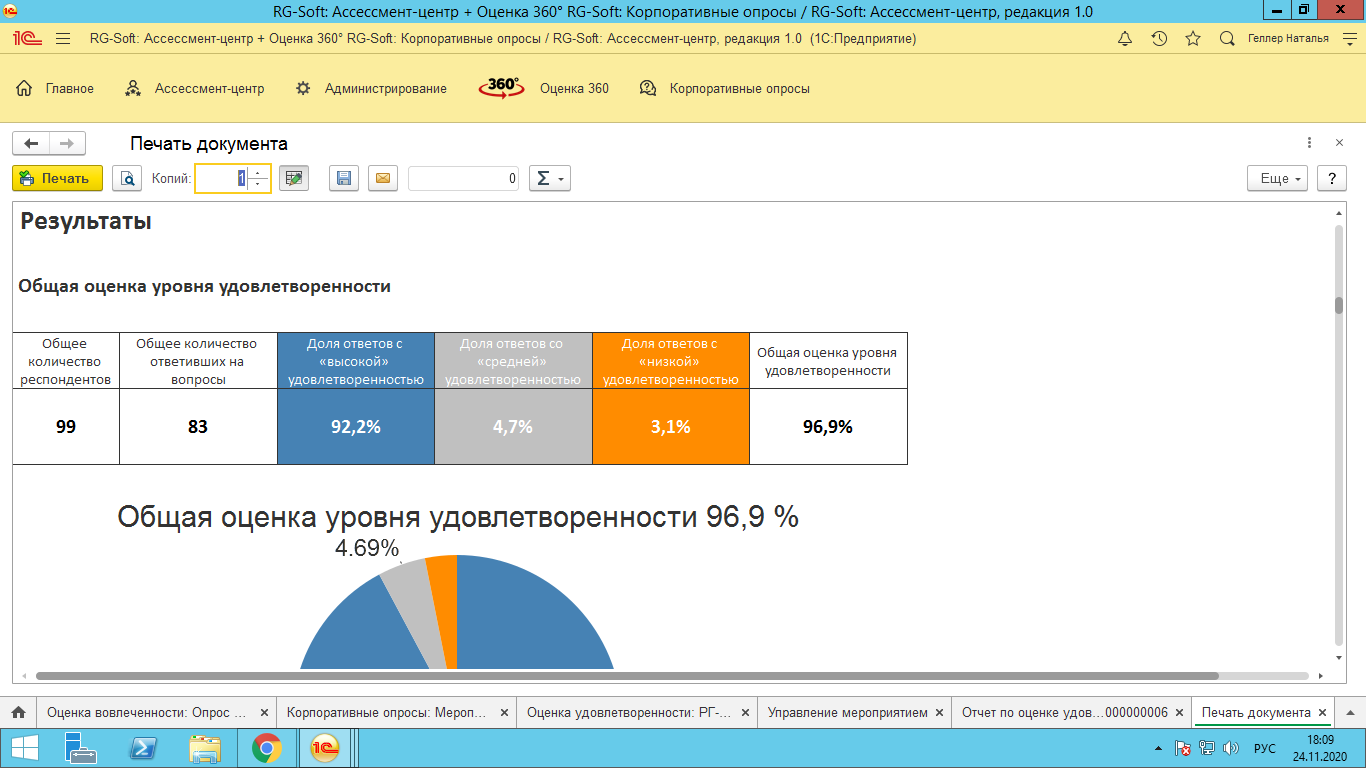The height and width of the screenshot is (768, 1366).
Task: Launch Google Chrome from the taskbar
Action: pos(265,748)
